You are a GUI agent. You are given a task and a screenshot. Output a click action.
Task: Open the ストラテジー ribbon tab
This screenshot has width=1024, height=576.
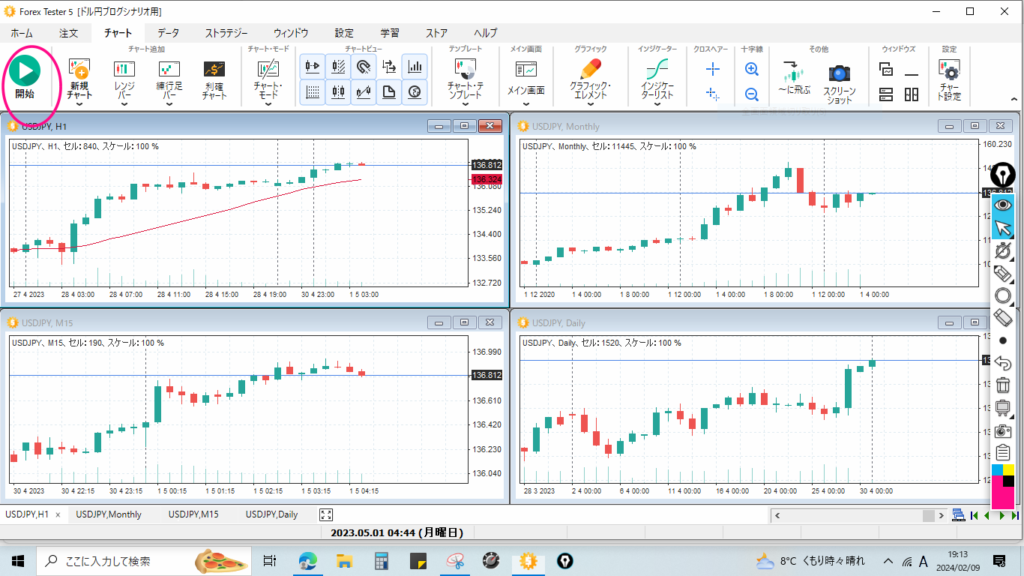[x=226, y=33]
